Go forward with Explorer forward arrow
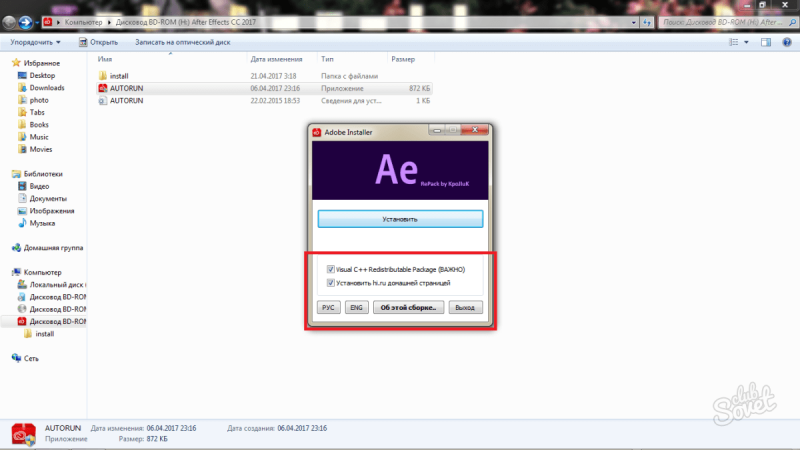The height and width of the screenshot is (450, 800). coord(25,22)
